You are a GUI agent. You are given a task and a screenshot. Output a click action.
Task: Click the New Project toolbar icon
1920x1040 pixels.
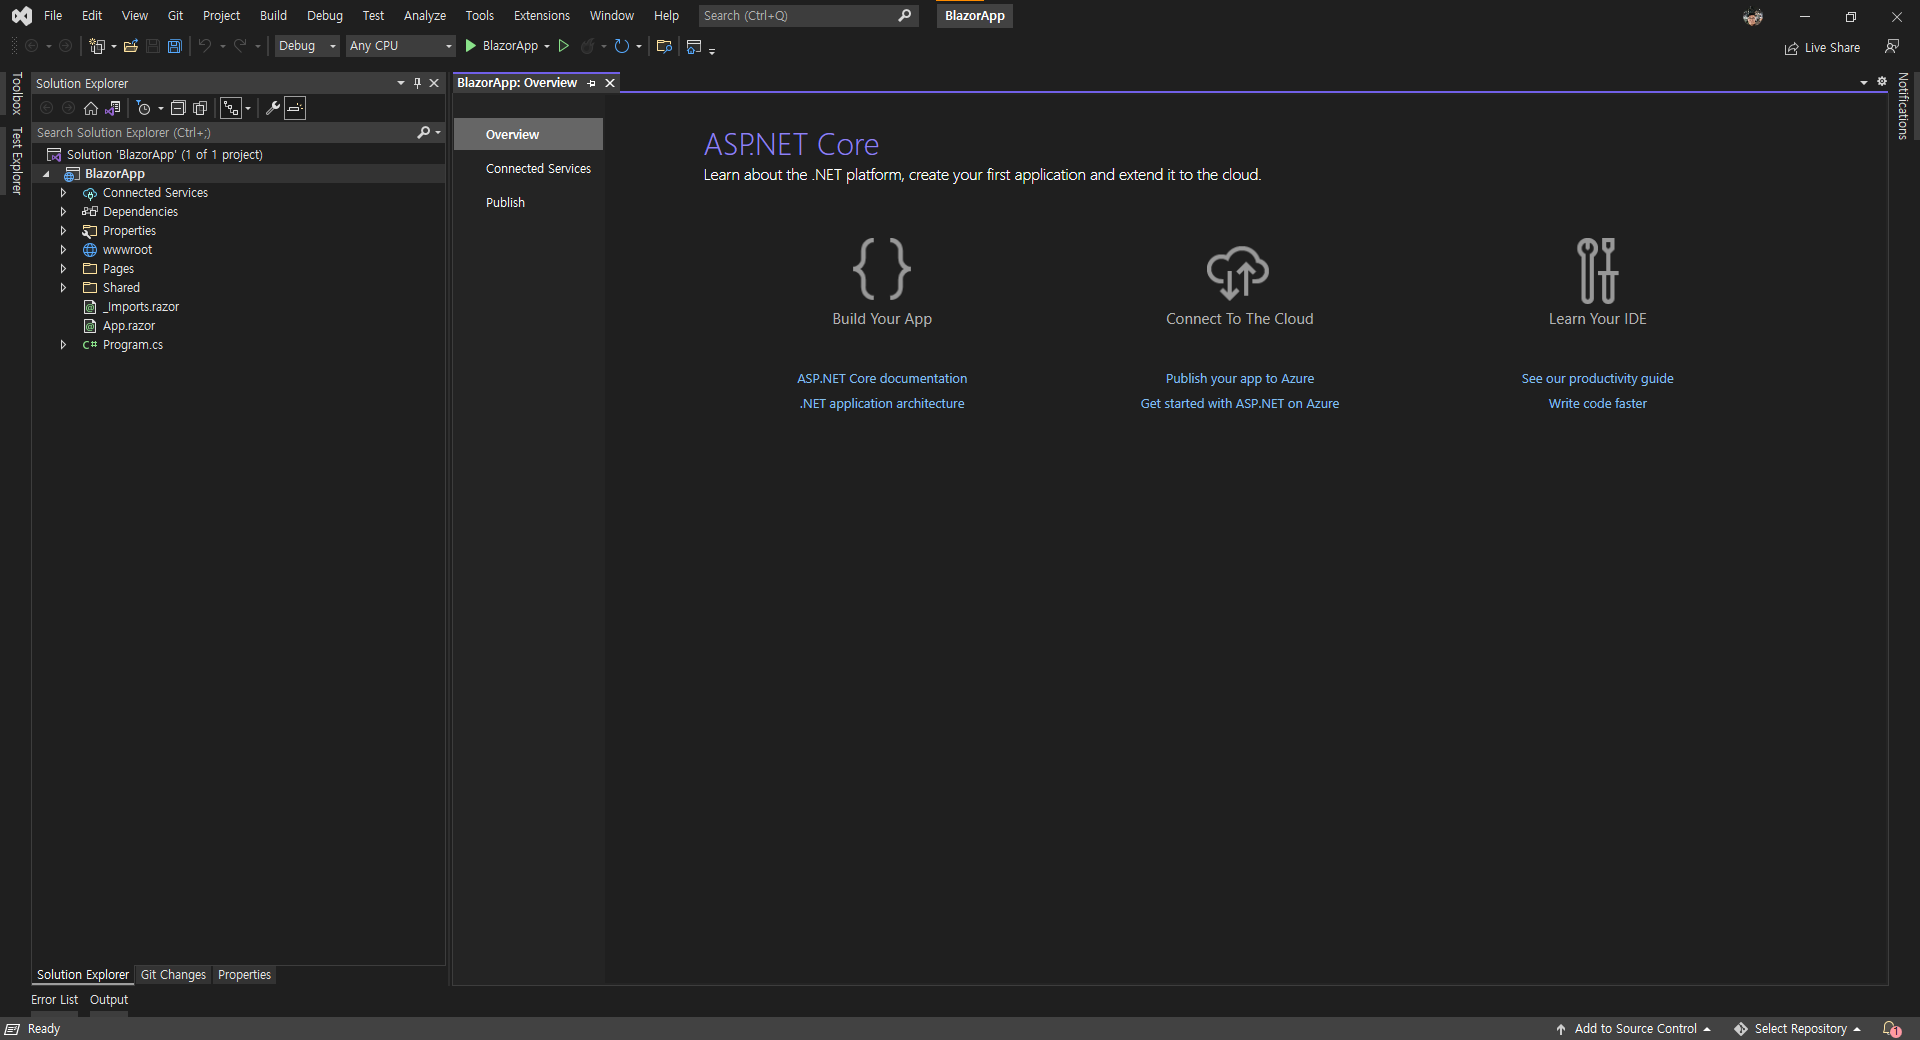(x=97, y=46)
